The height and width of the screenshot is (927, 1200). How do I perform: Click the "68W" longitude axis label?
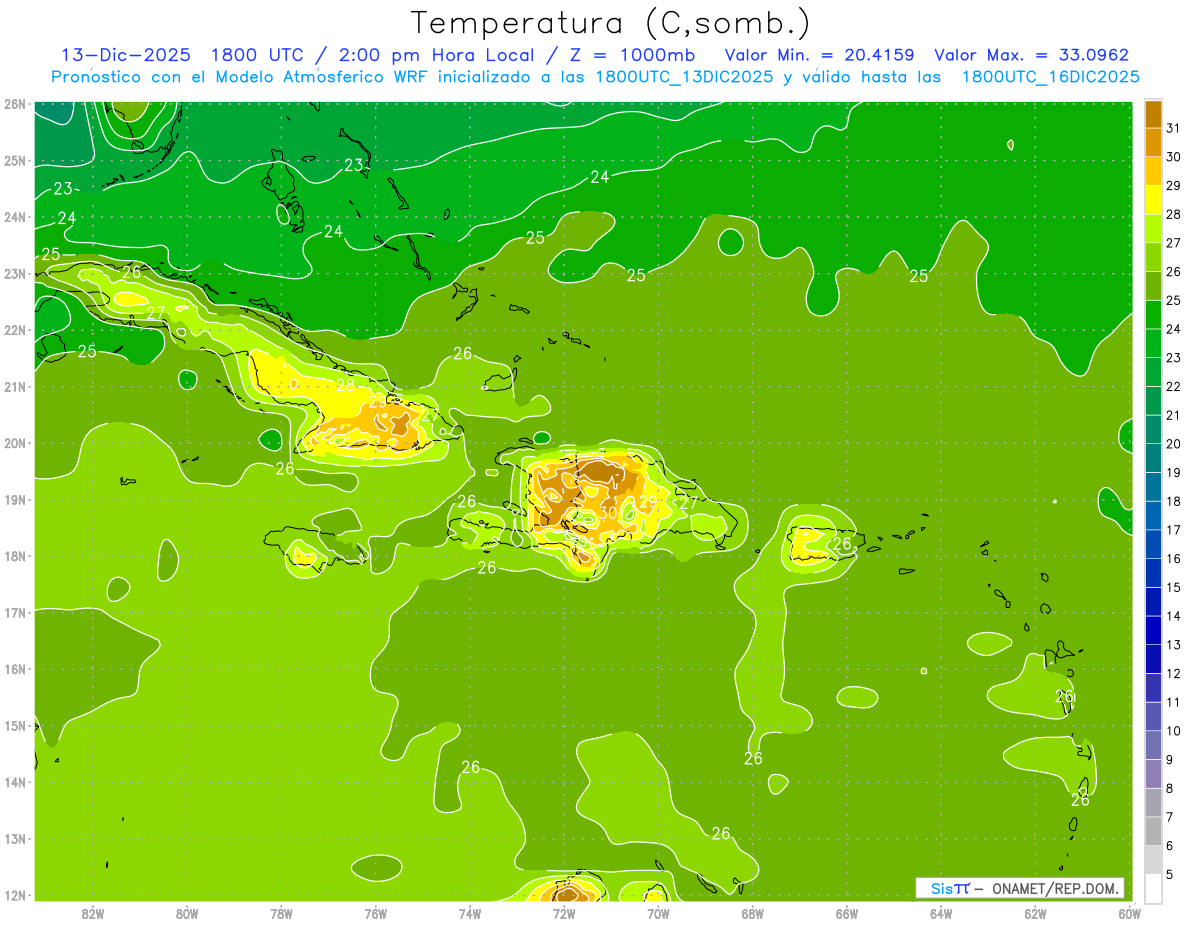tap(753, 913)
